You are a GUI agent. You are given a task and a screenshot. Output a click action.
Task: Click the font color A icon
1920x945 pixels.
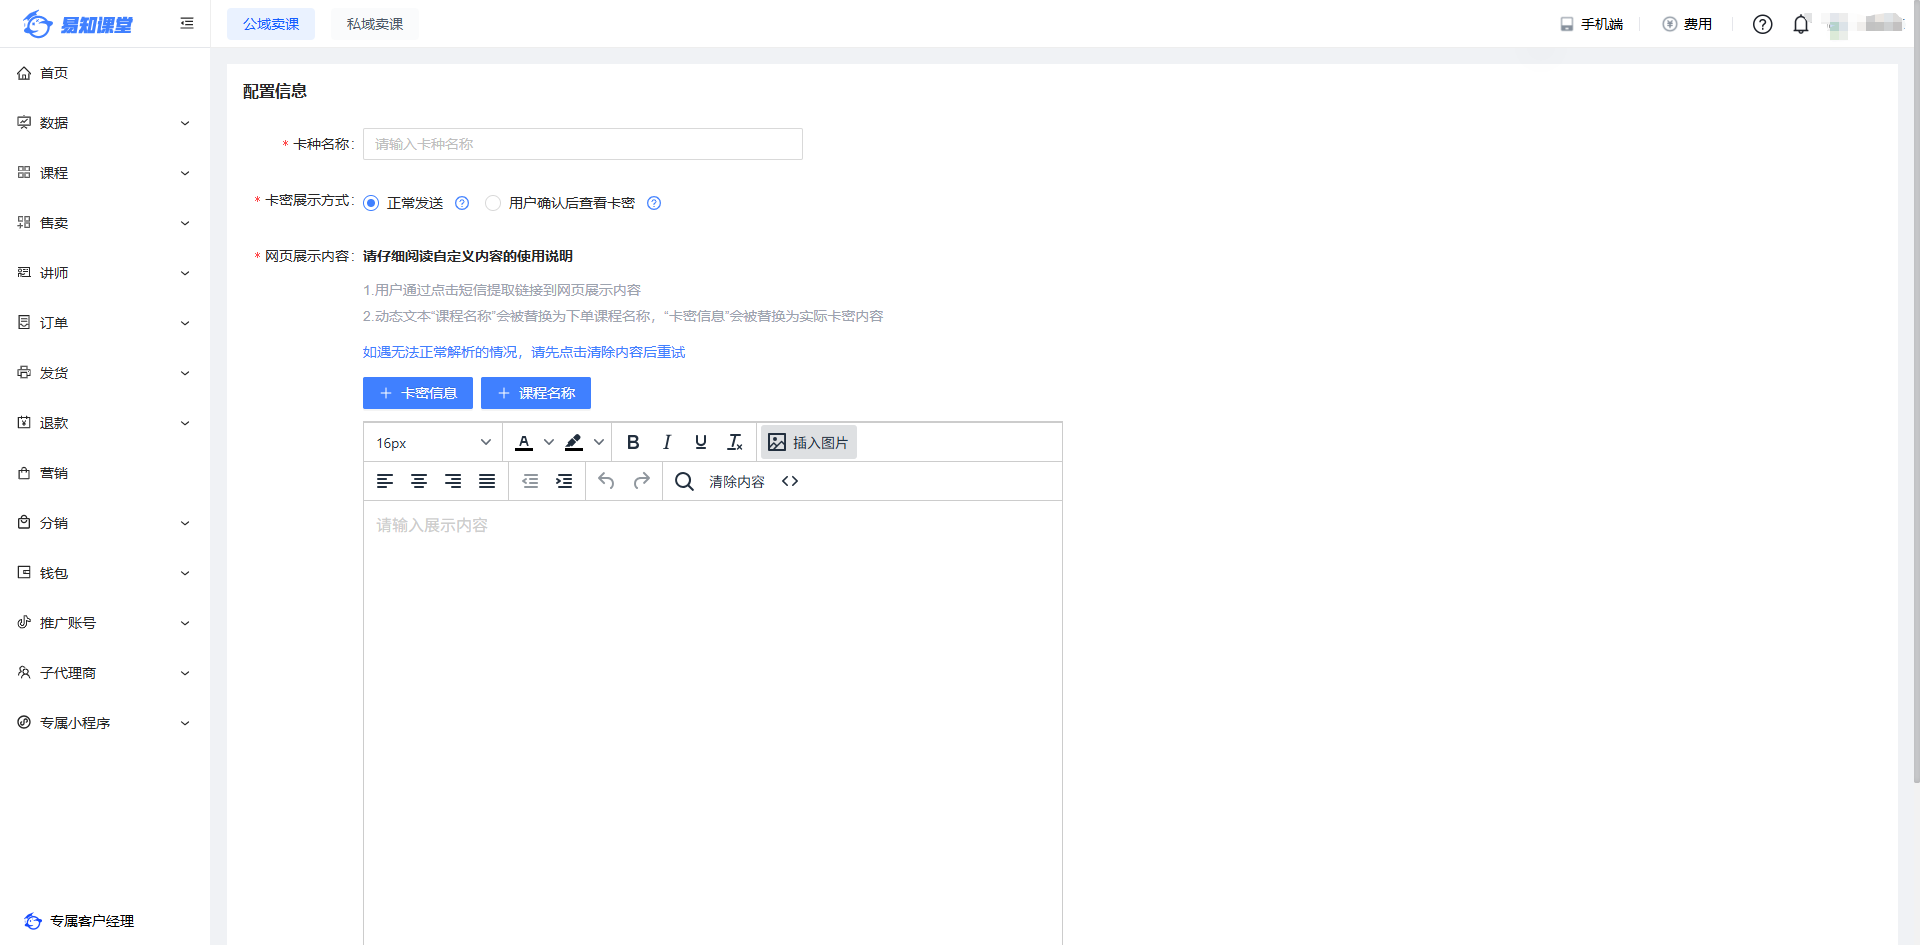[x=524, y=442]
